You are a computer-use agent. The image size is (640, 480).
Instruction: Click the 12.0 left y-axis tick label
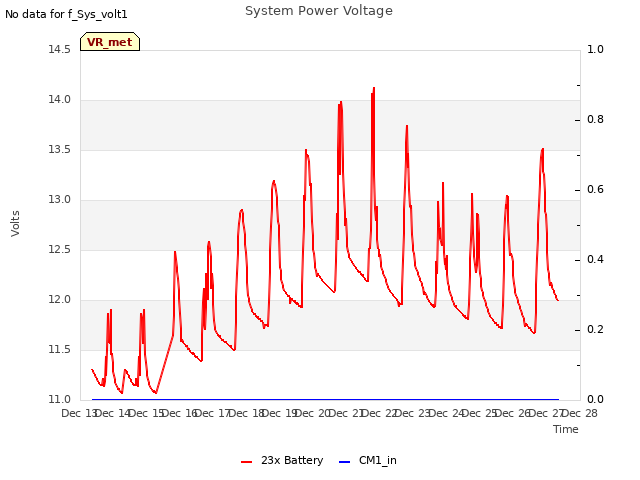coord(60,300)
